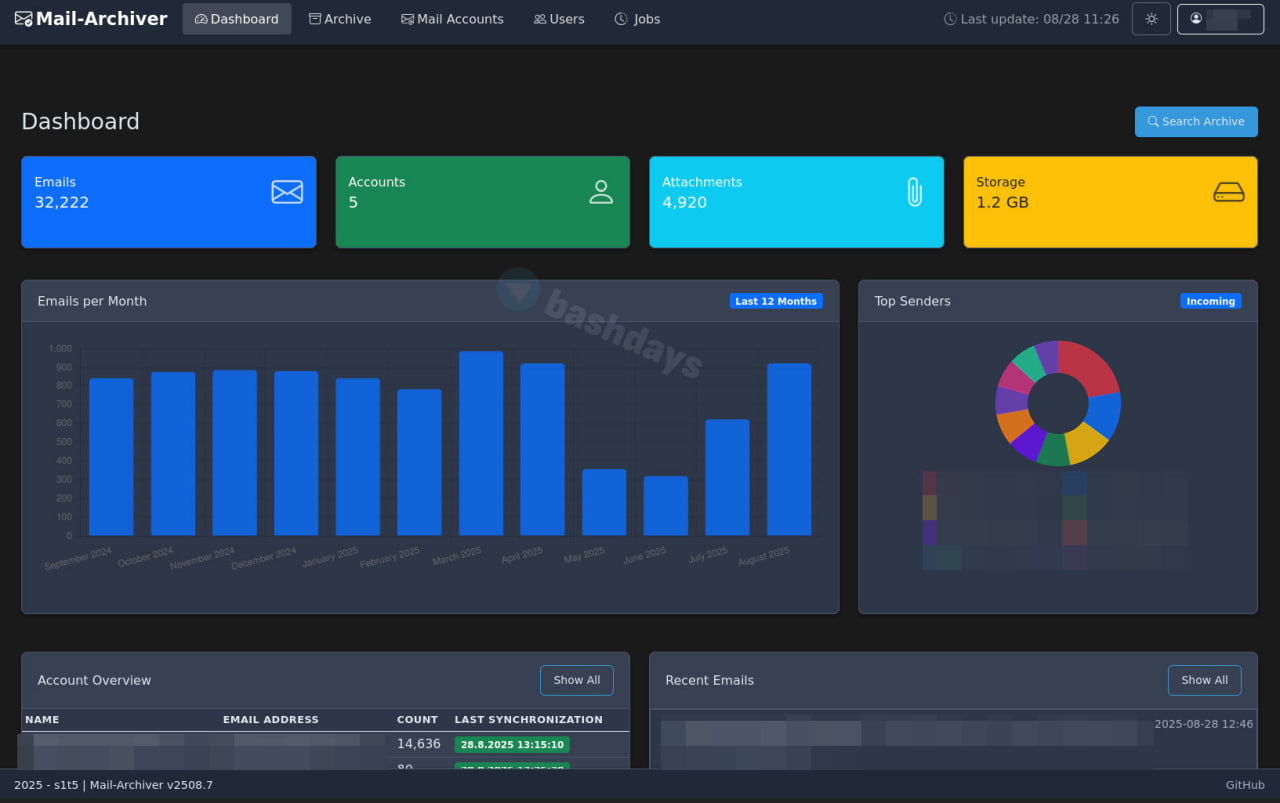This screenshot has width=1280, height=803.
Task: Show all in Recent Emails panel
Action: 1204,680
